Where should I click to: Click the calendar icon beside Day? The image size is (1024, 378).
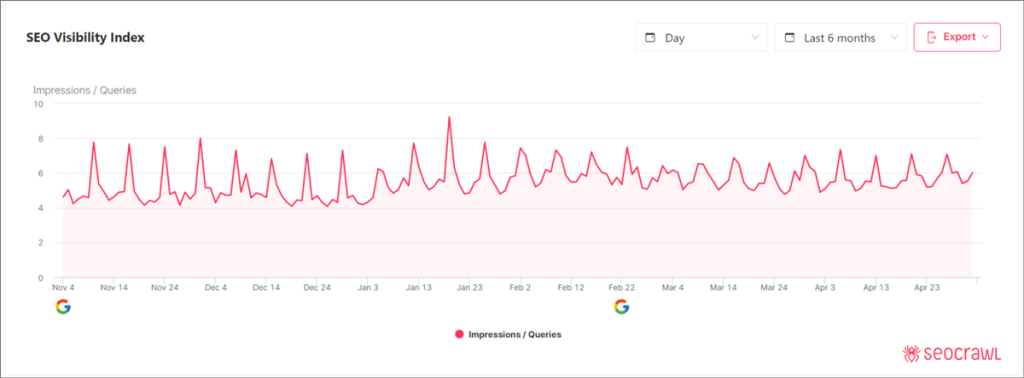650,38
